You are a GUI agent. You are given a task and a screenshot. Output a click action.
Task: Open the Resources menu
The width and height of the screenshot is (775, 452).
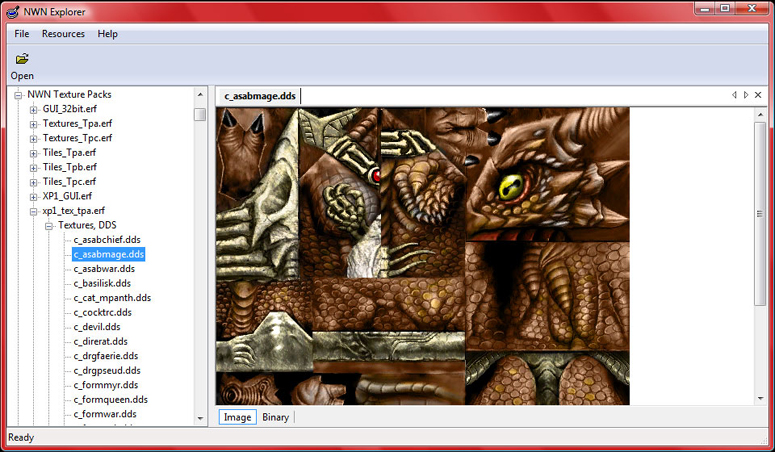point(63,34)
